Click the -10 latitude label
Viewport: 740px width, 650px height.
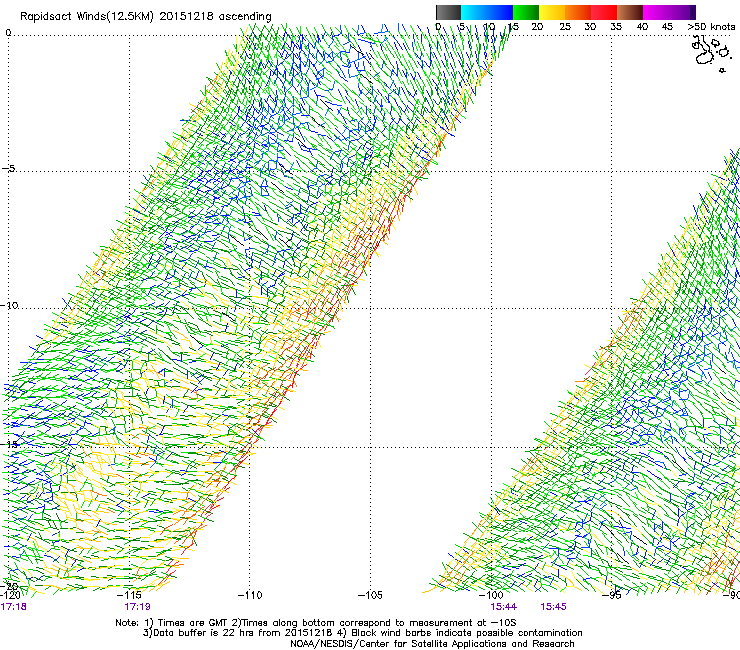pos(9,305)
